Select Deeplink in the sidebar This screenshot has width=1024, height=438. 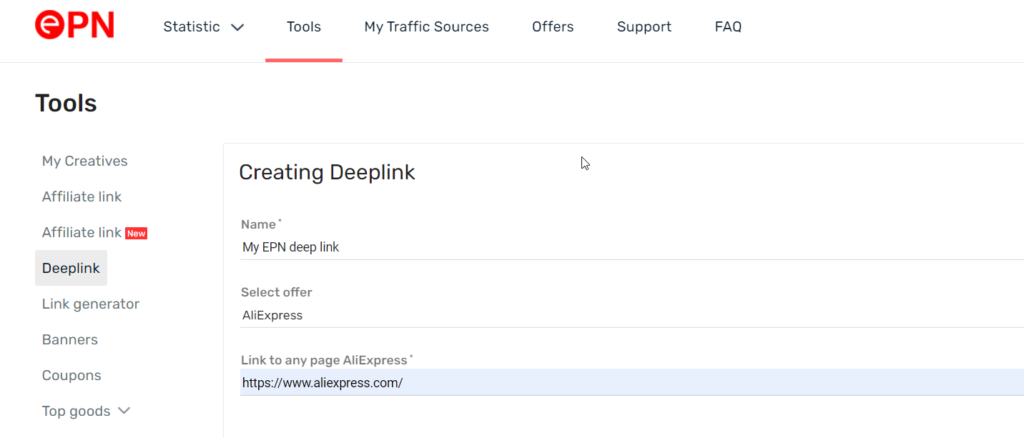click(71, 268)
